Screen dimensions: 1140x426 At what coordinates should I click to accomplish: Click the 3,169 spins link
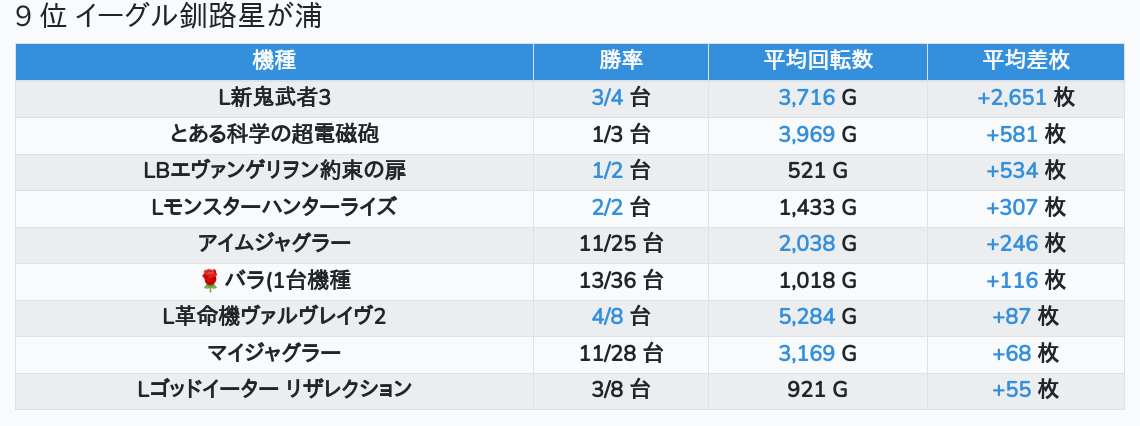807,353
